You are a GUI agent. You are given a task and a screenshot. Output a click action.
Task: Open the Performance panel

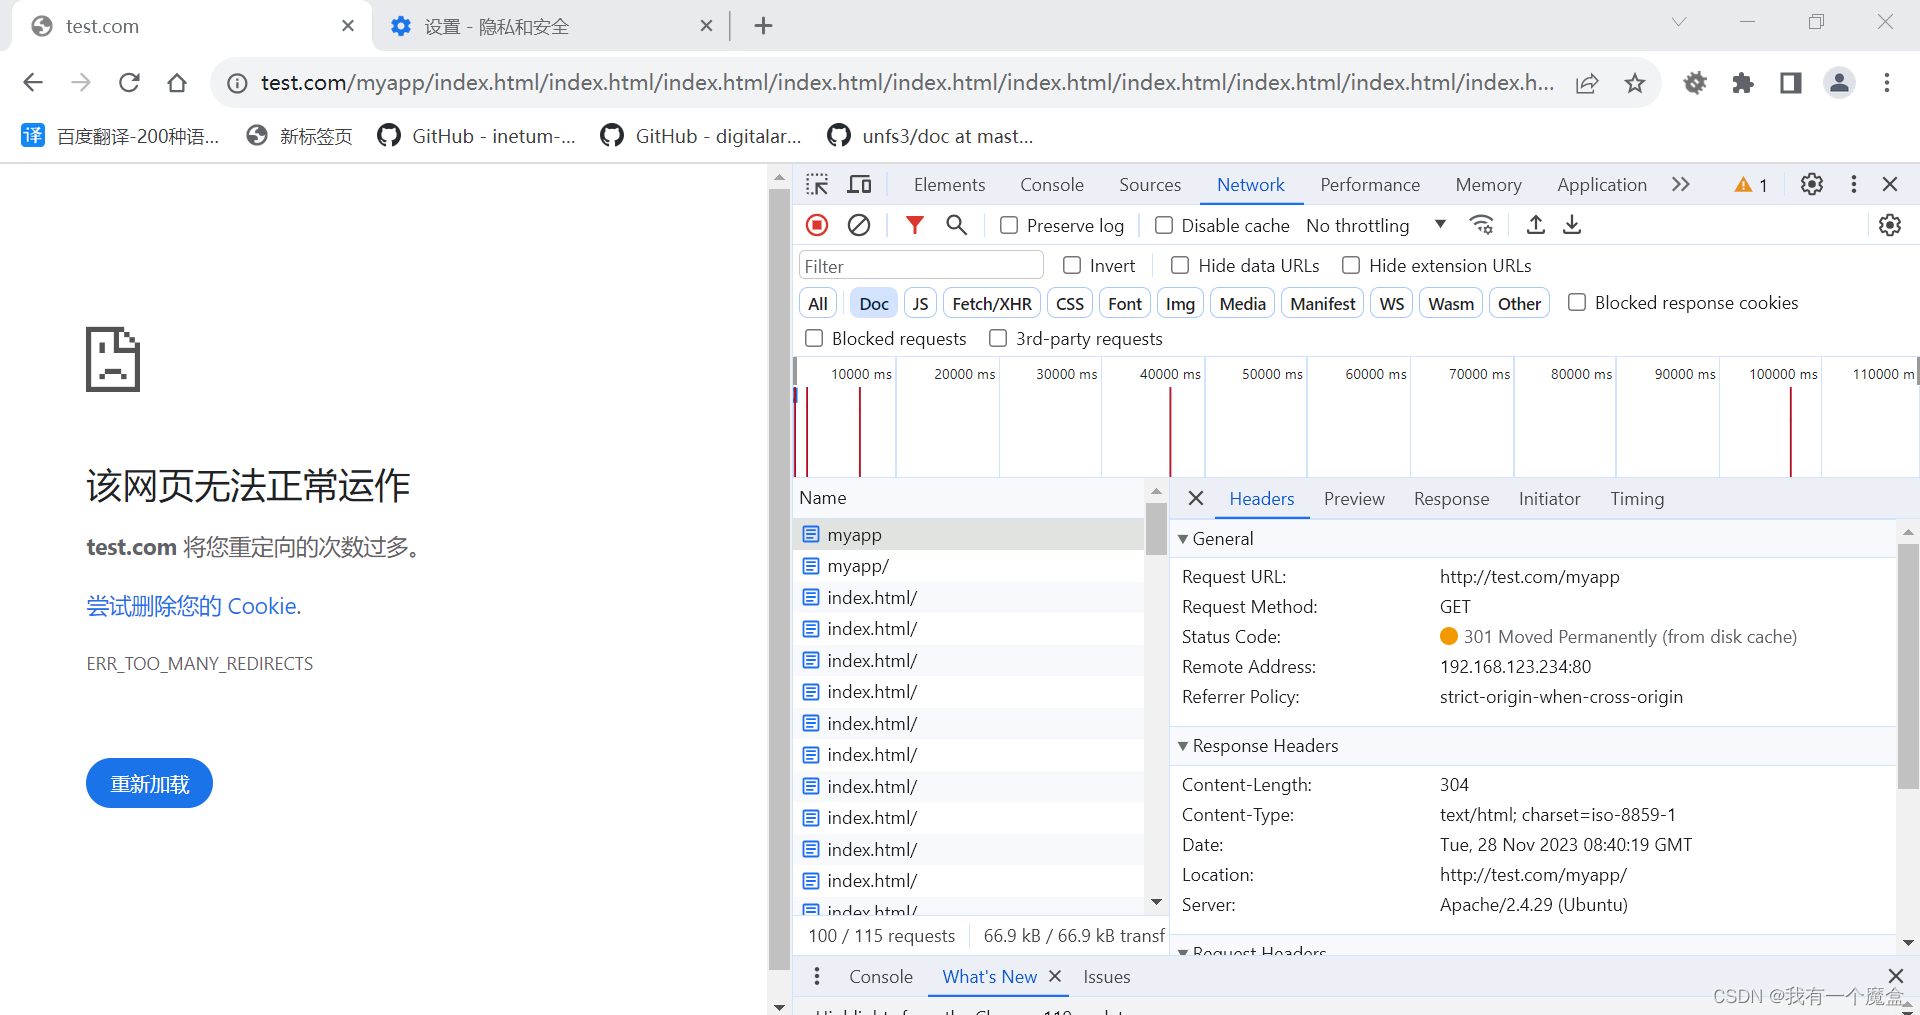pyautogui.click(x=1370, y=185)
